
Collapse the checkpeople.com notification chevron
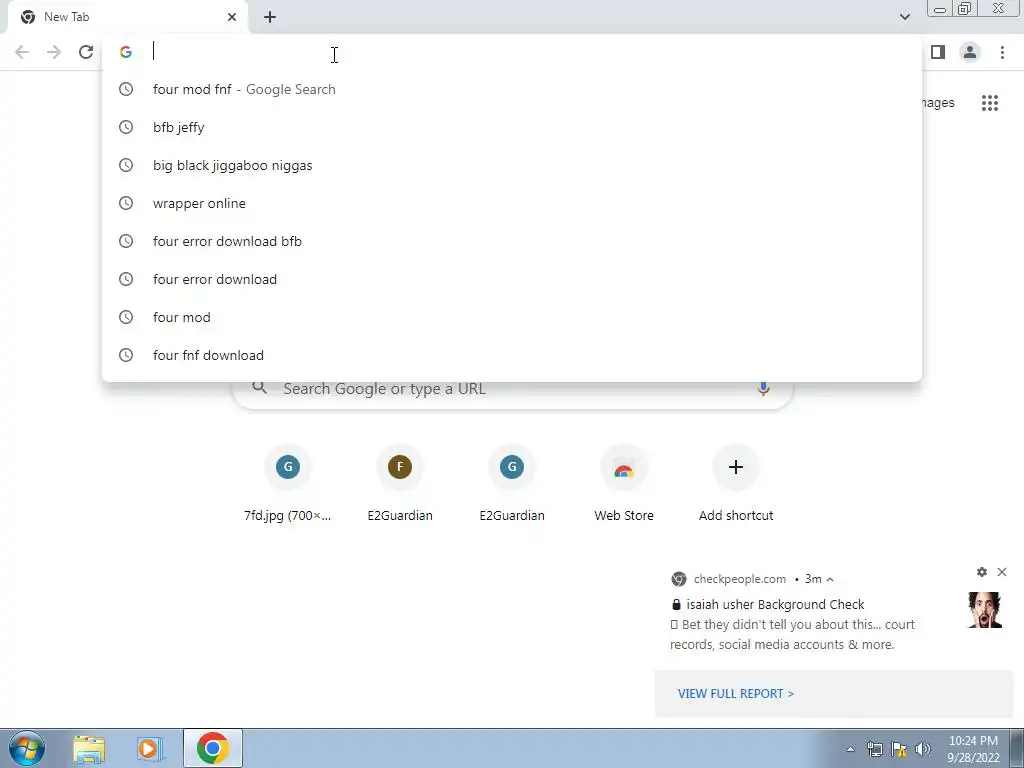click(x=830, y=579)
